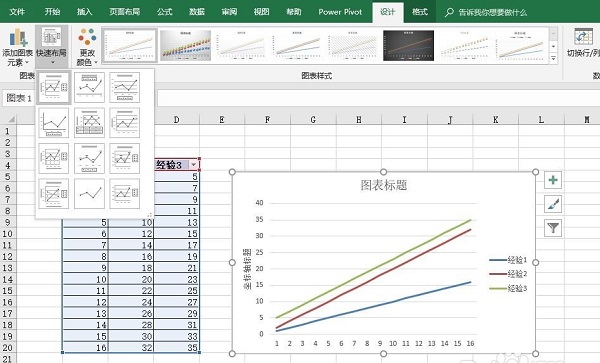Click the Name Box showing 图表 1

click(19, 98)
